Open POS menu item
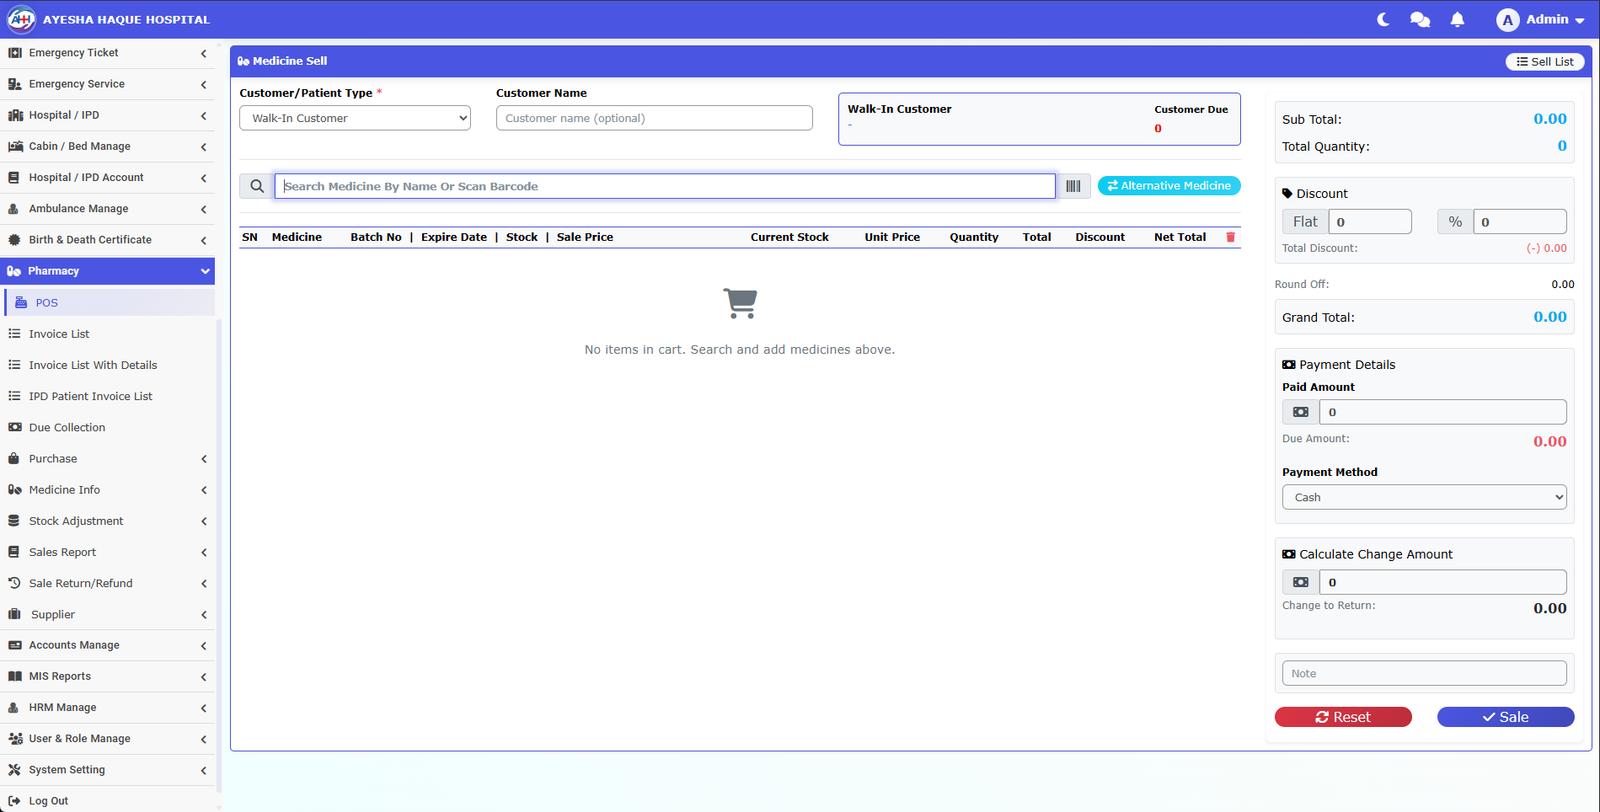The height and width of the screenshot is (812, 1600). (109, 302)
